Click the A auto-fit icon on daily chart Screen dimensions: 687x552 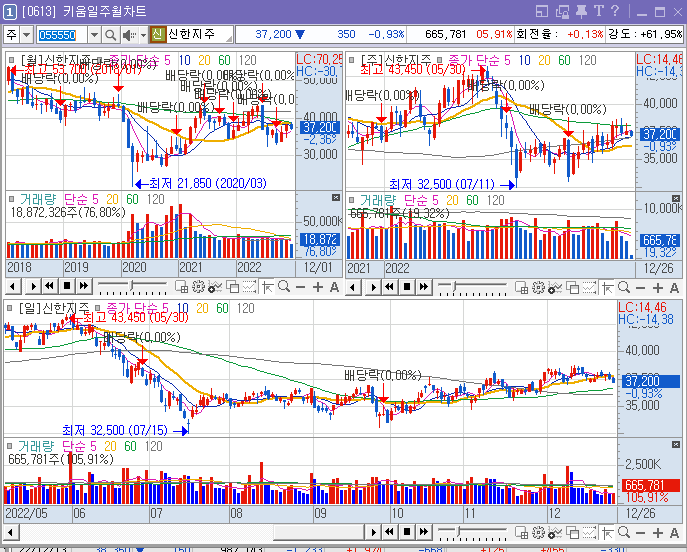[674, 533]
